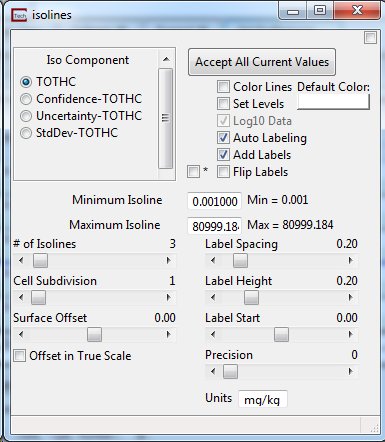Viewport: 385px width, 442px height.
Task: Click Accept All Current Values button
Action: [262, 62]
